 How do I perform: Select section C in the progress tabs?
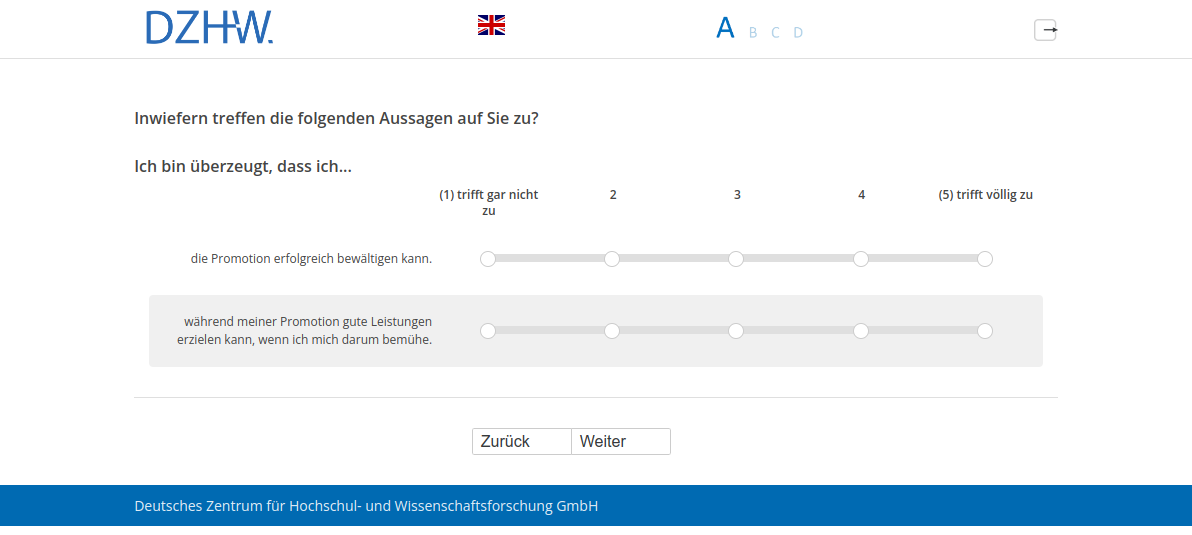pos(775,33)
